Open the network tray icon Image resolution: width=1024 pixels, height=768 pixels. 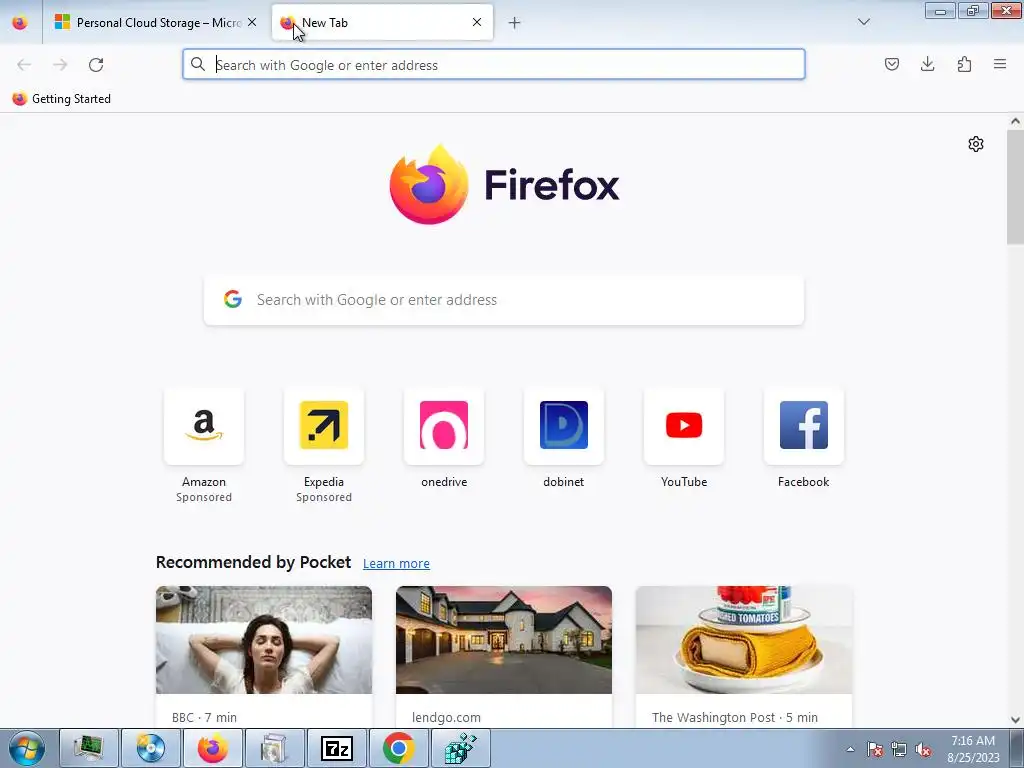899,750
